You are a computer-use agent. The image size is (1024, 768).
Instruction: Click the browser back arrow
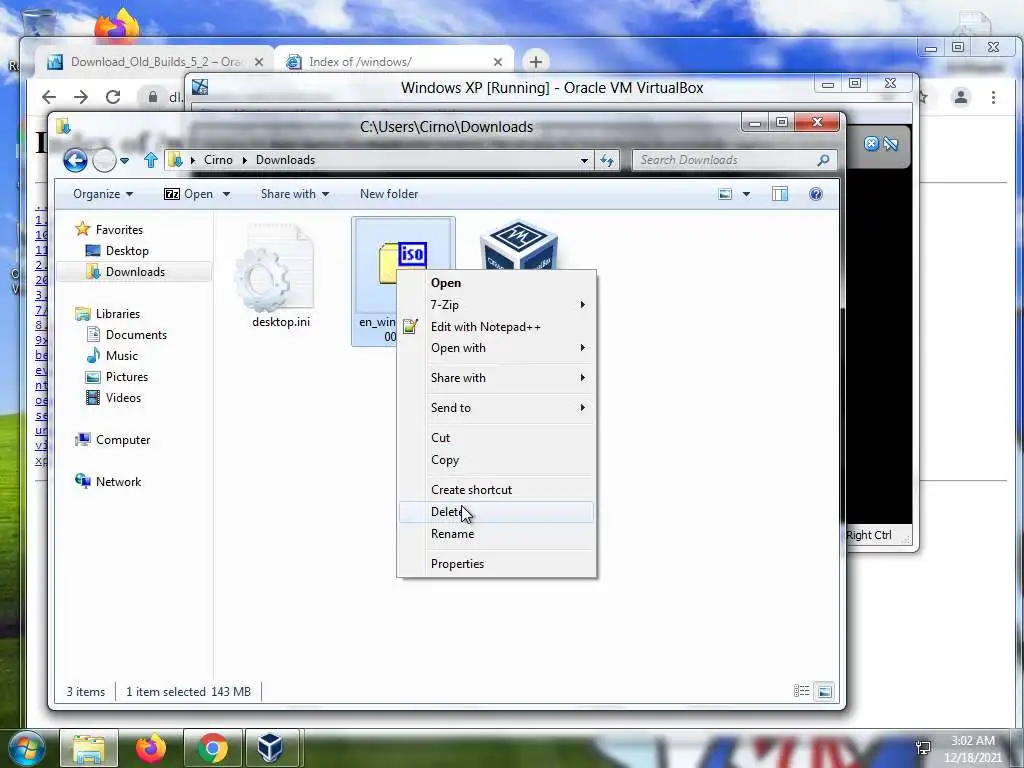(49, 97)
